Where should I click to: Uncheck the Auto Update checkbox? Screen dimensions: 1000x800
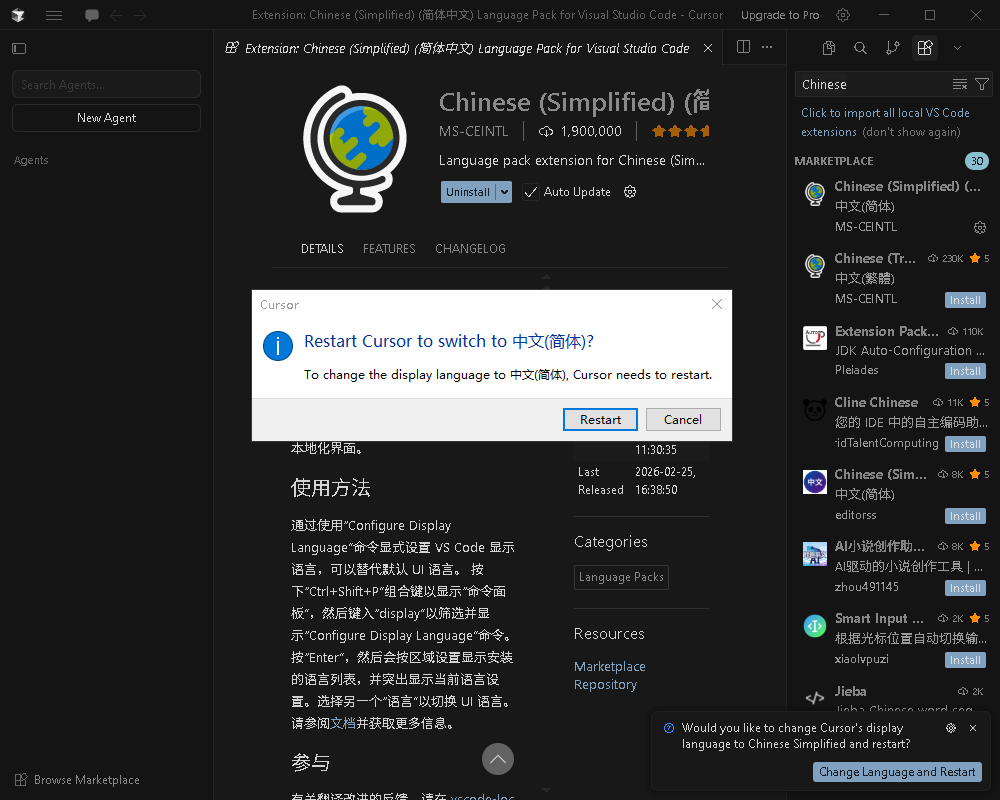[x=531, y=192]
